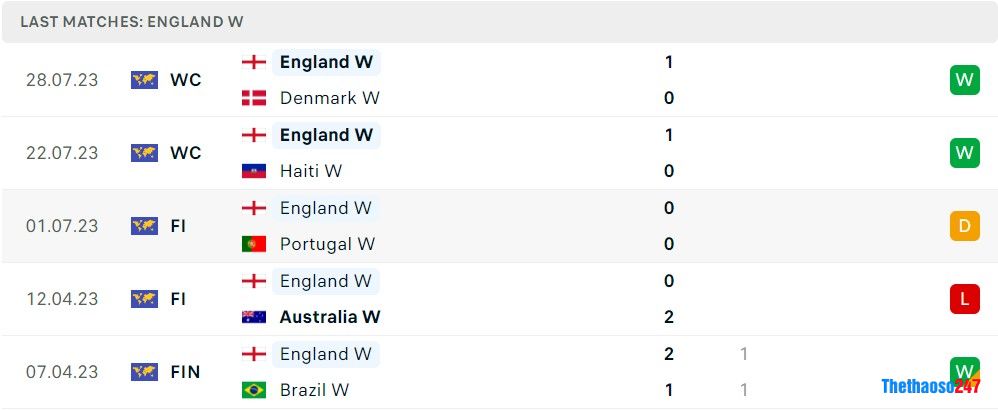Click the red L loss badge
Screen dimensions: 998x410
[x=964, y=299]
